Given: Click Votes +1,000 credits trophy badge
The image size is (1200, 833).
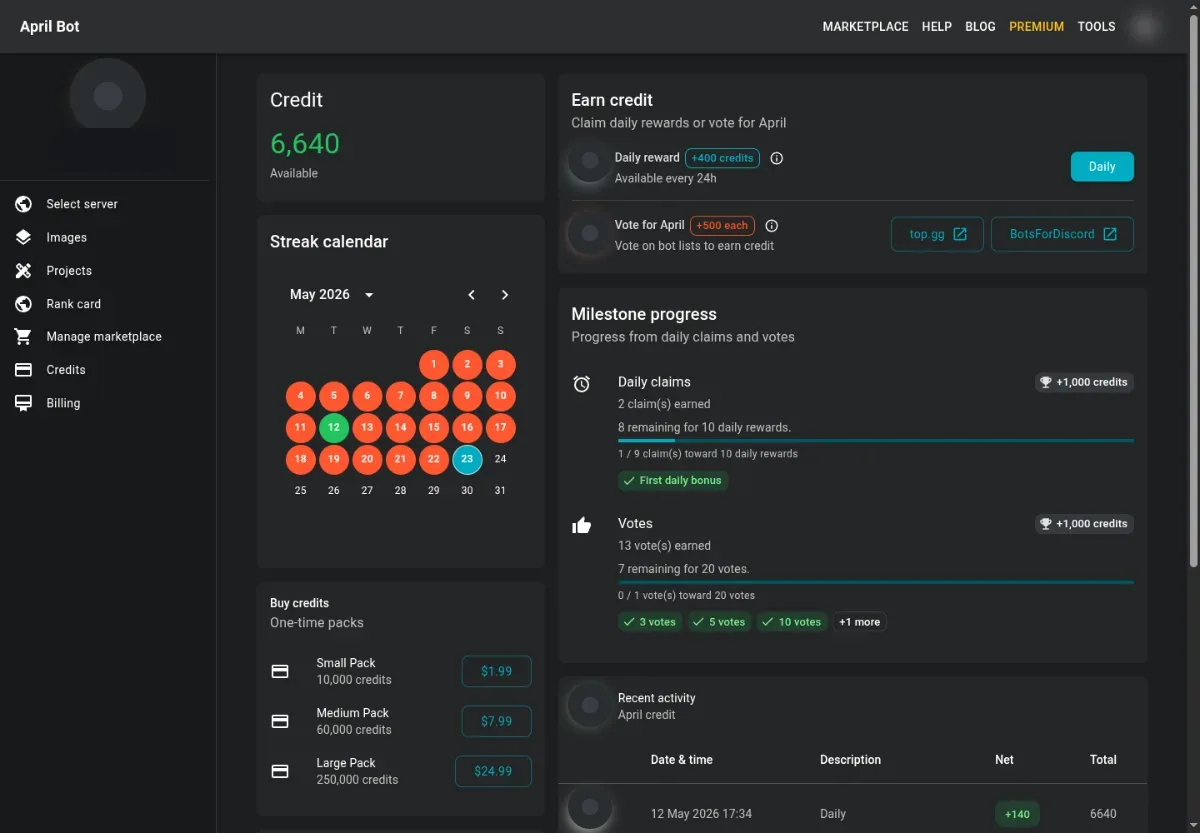Looking at the screenshot, I should tap(1084, 524).
